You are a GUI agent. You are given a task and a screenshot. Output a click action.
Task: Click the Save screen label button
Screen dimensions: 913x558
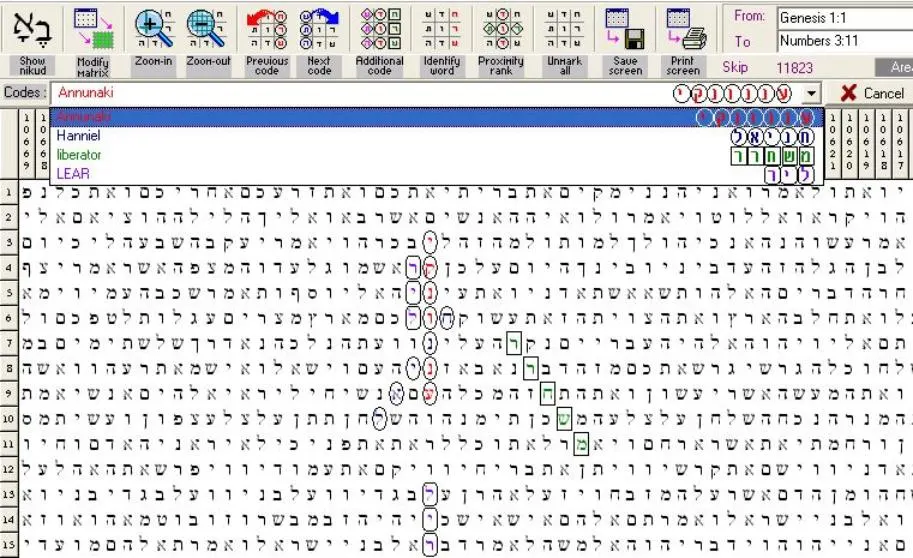pyautogui.click(x=625, y=66)
